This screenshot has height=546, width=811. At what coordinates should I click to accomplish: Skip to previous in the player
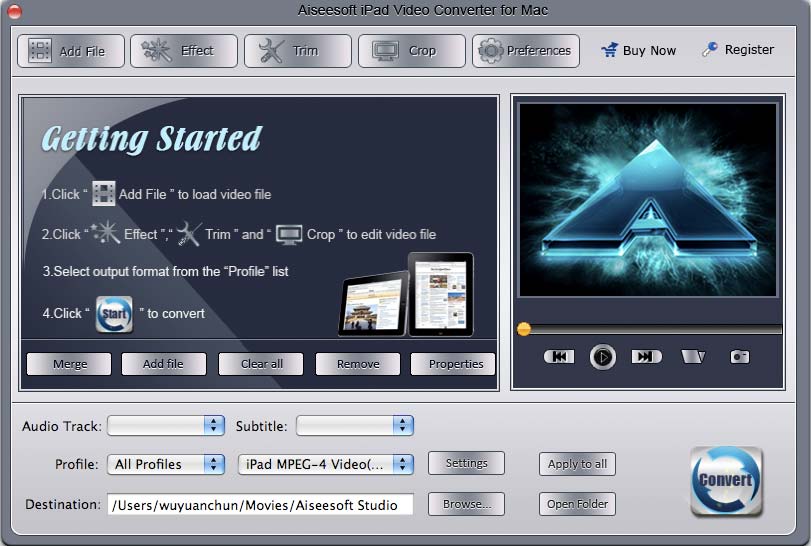pyautogui.click(x=559, y=356)
